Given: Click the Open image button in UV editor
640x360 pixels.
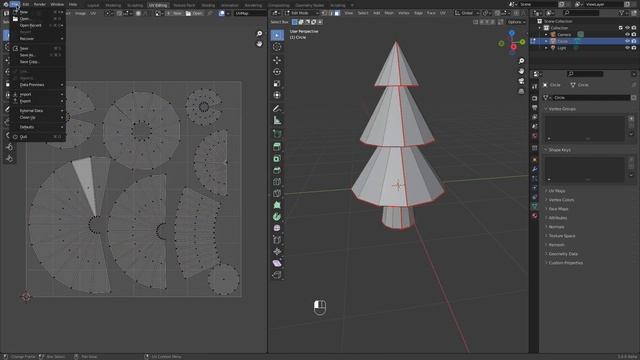Looking at the screenshot, I should pyautogui.click(x=194, y=13).
